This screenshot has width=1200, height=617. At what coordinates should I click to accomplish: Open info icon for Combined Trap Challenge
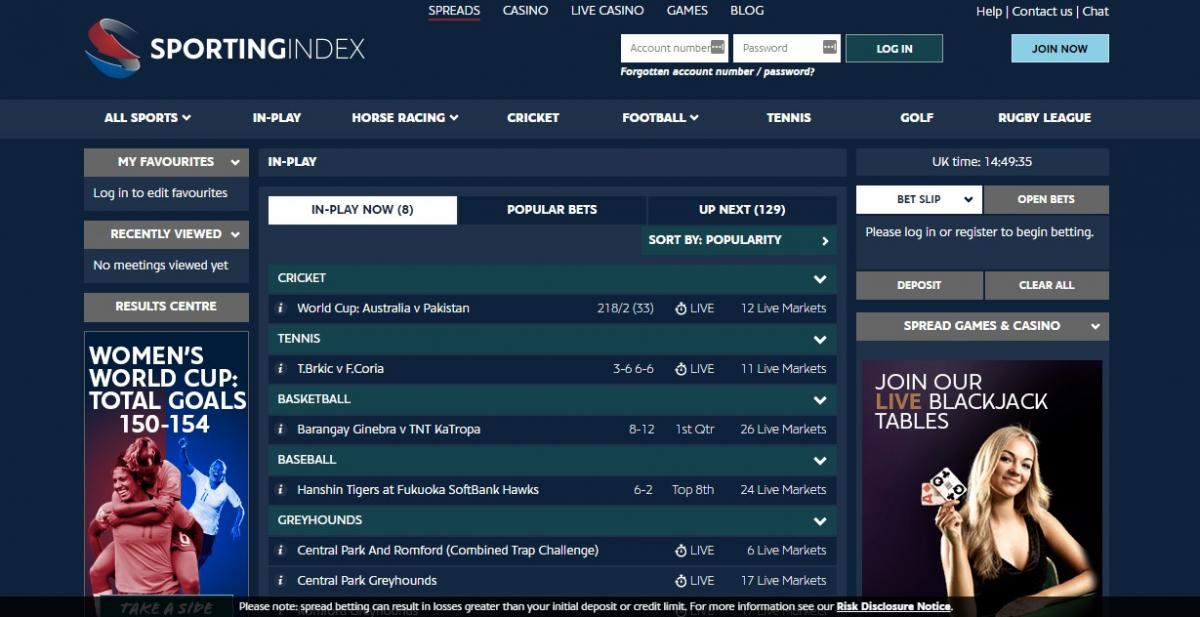[281, 550]
